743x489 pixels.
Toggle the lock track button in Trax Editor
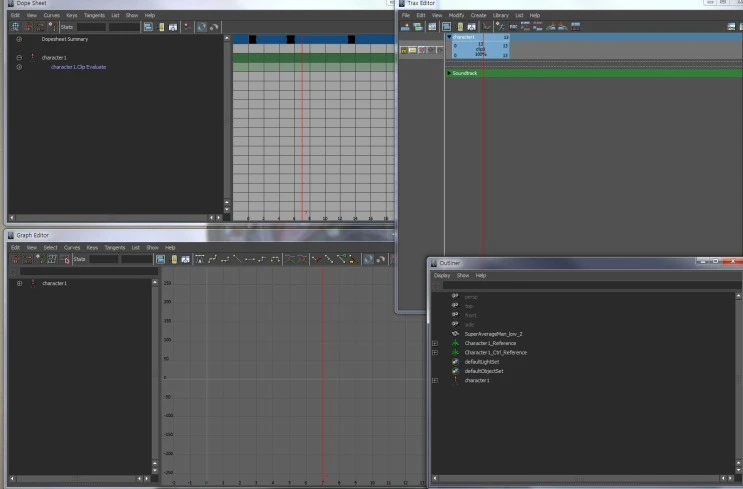pos(403,50)
